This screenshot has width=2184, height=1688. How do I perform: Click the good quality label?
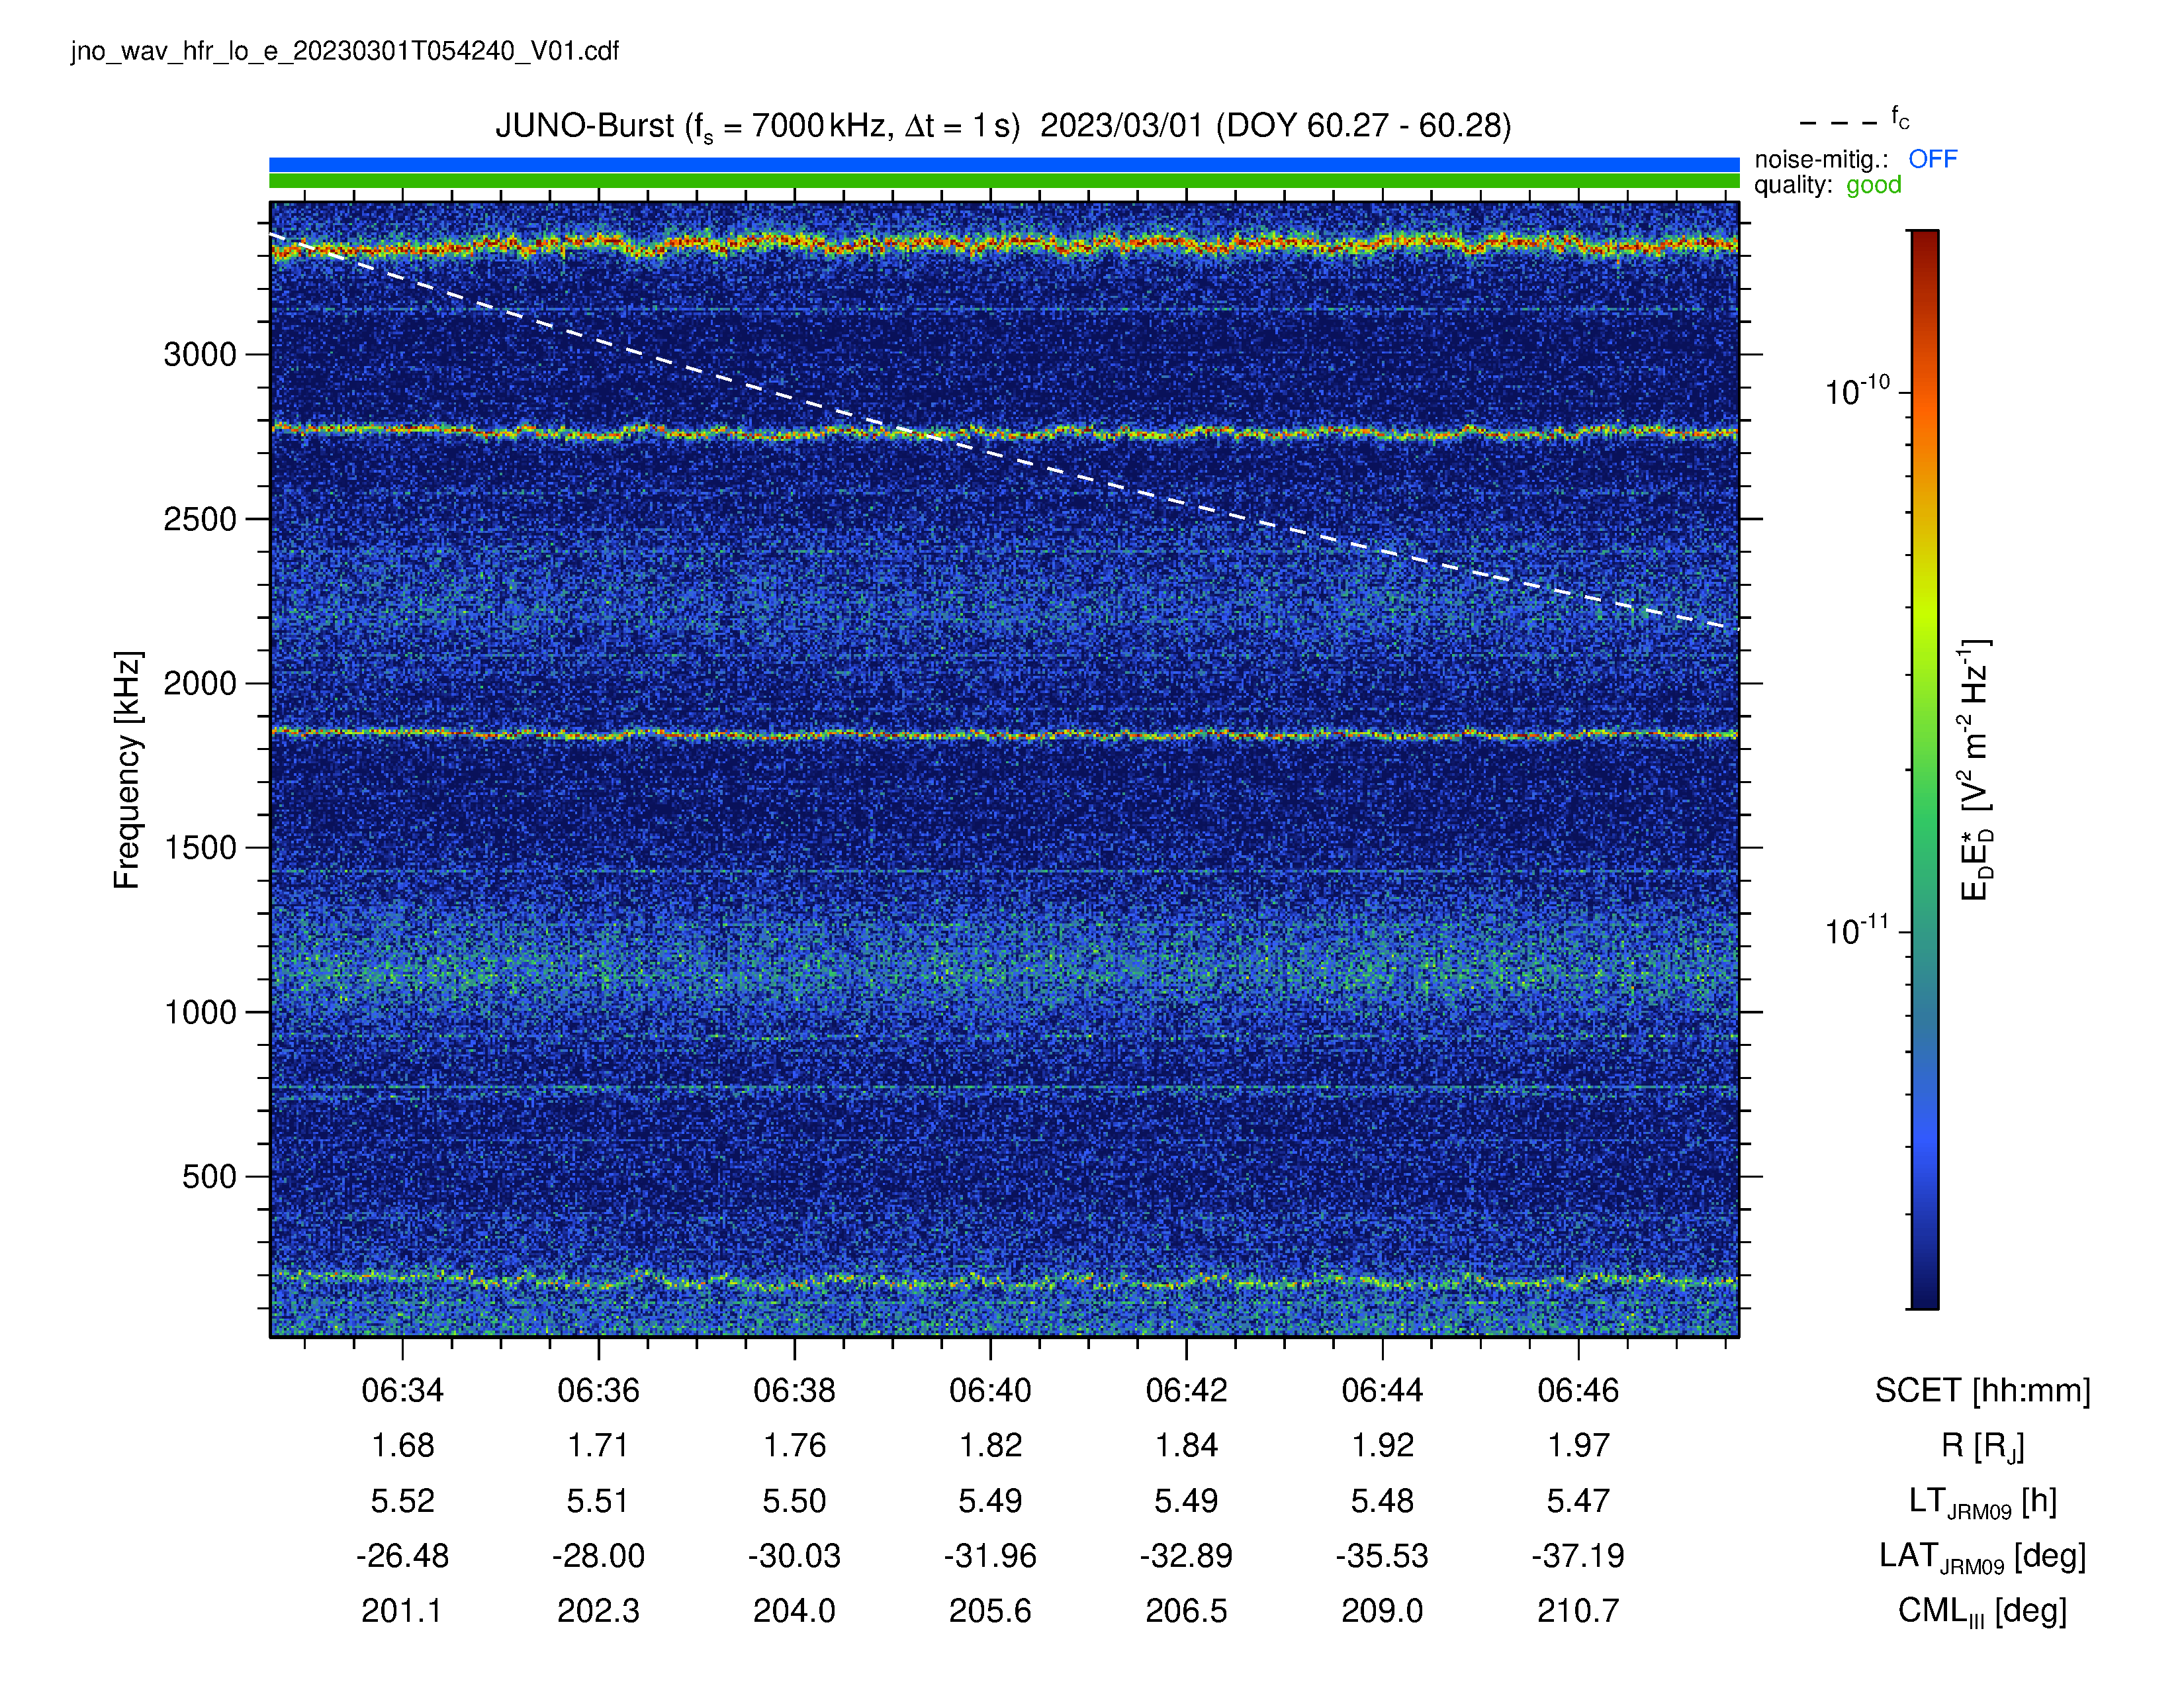[x=1873, y=185]
